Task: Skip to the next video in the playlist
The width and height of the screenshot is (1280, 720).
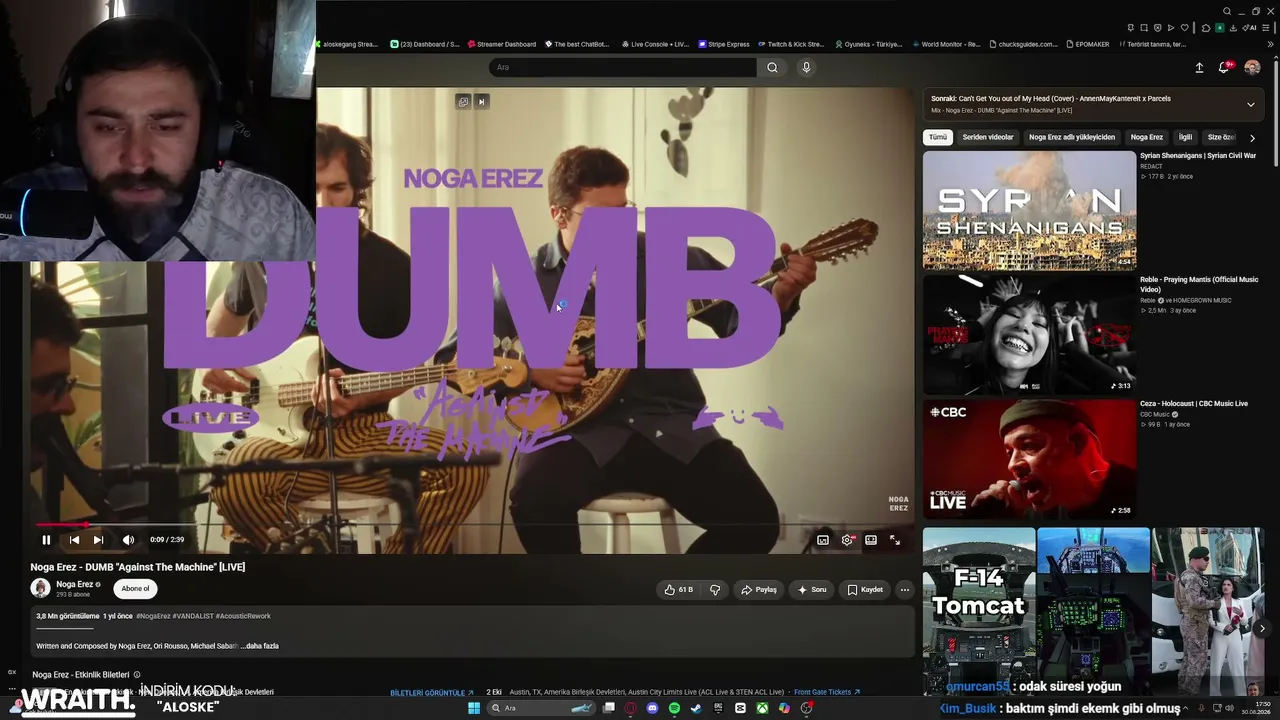Action: [98, 540]
